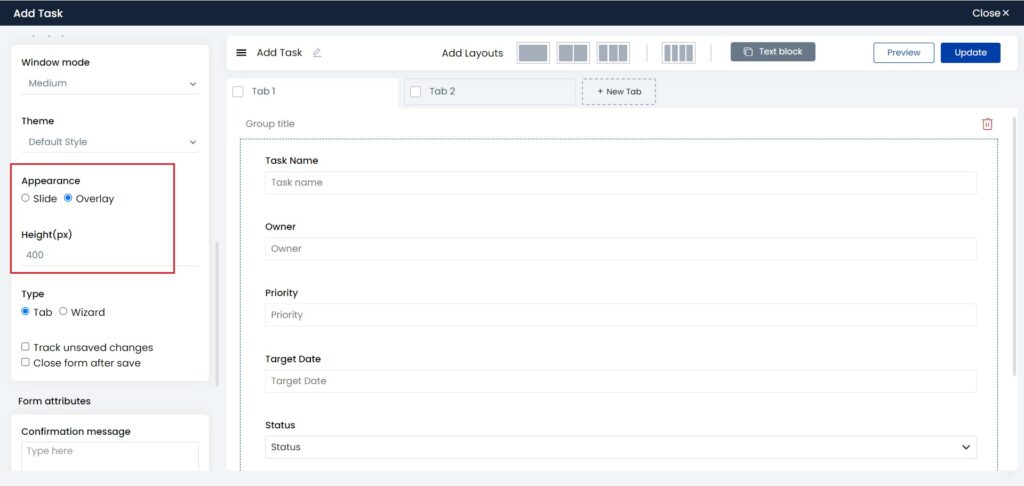Select the three-column layout icon
1024x486 pixels.
click(x=613, y=53)
